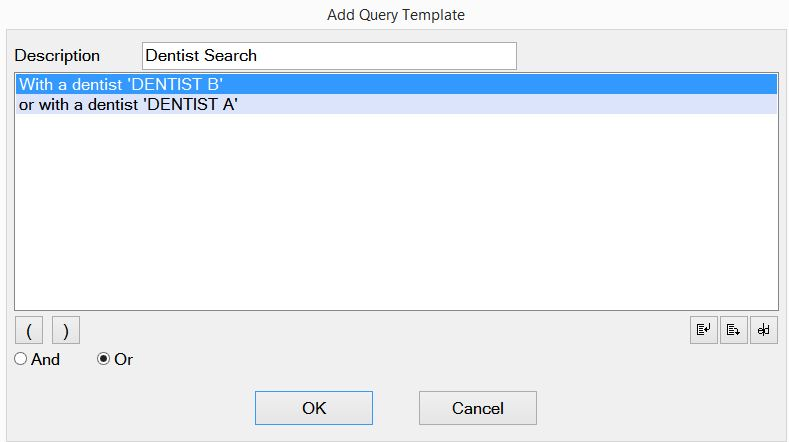Click the append query line icon
The height and width of the screenshot is (442, 789).
coord(734,330)
